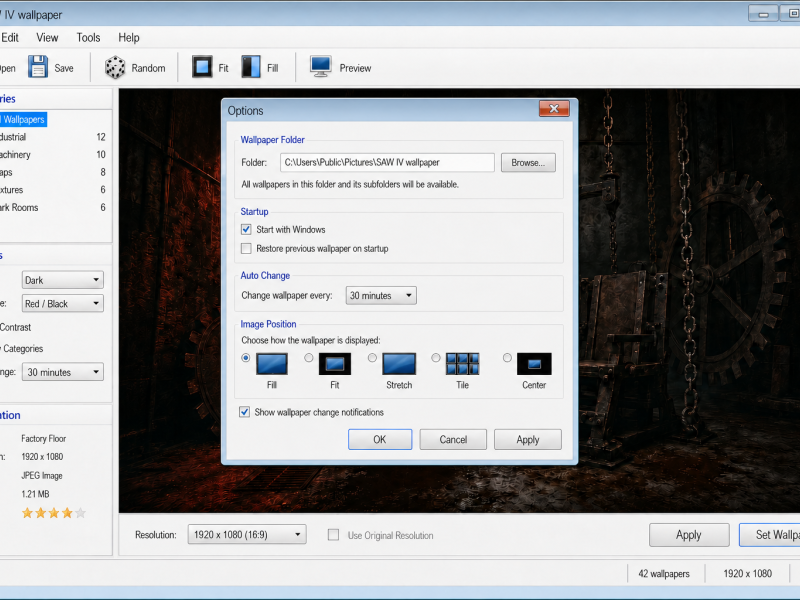Select the Textures category row

click(54, 190)
